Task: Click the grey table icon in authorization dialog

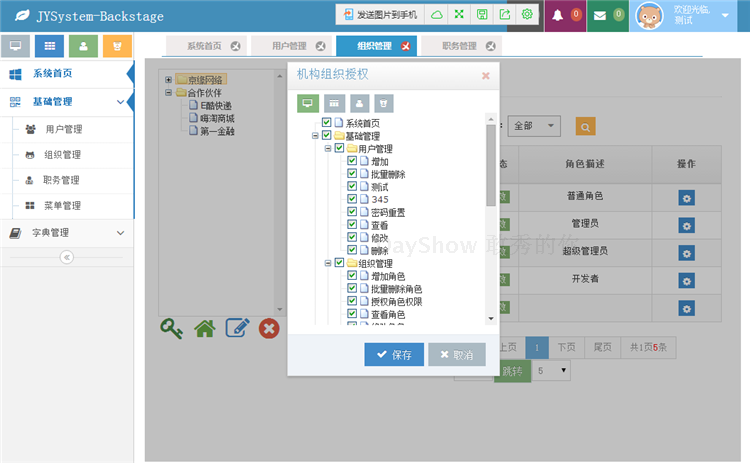Action: pos(334,103)
